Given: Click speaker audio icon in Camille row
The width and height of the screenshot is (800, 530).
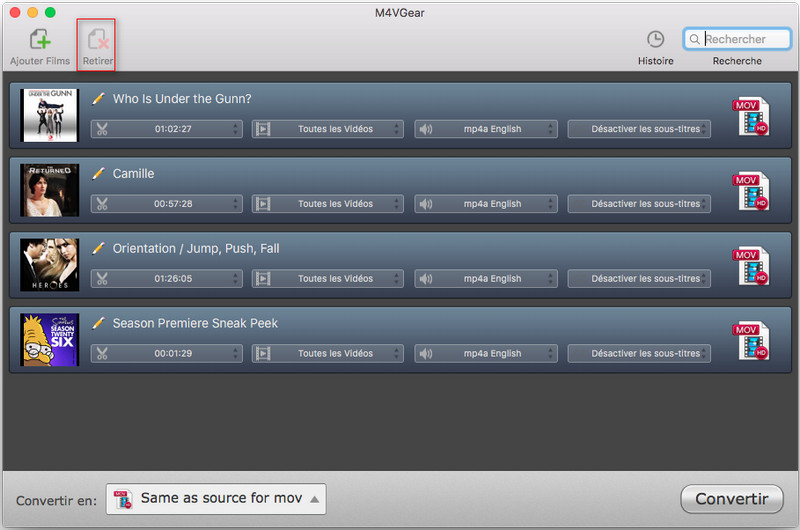Looking at the screenshot, I should click(x=426, y=204).
